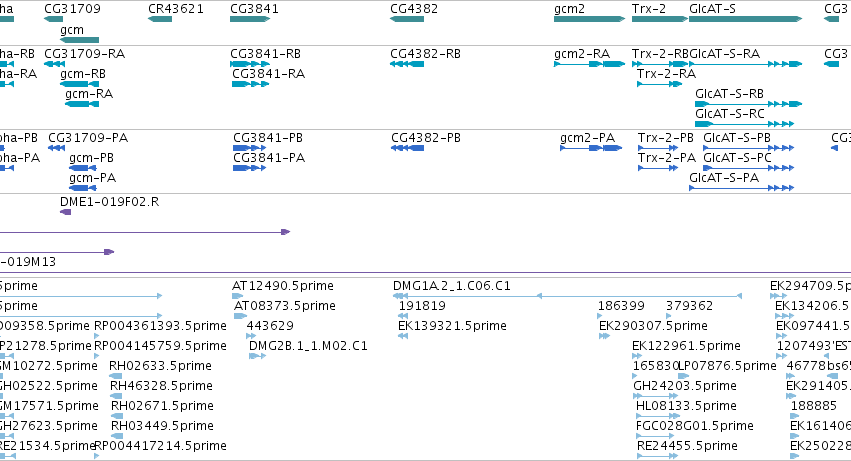Click the RH46328.5prime EST label
851x461 pixels.
click(161, 386)
